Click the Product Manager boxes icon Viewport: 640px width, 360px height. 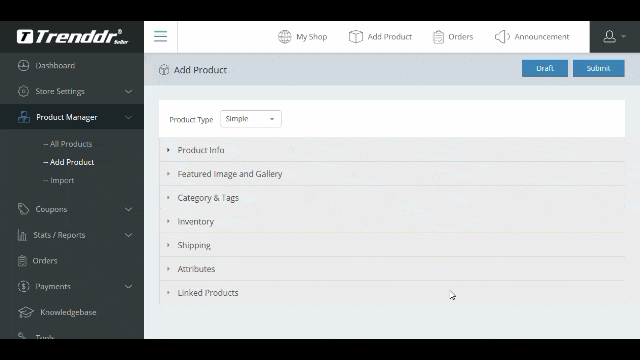[24, 117]
